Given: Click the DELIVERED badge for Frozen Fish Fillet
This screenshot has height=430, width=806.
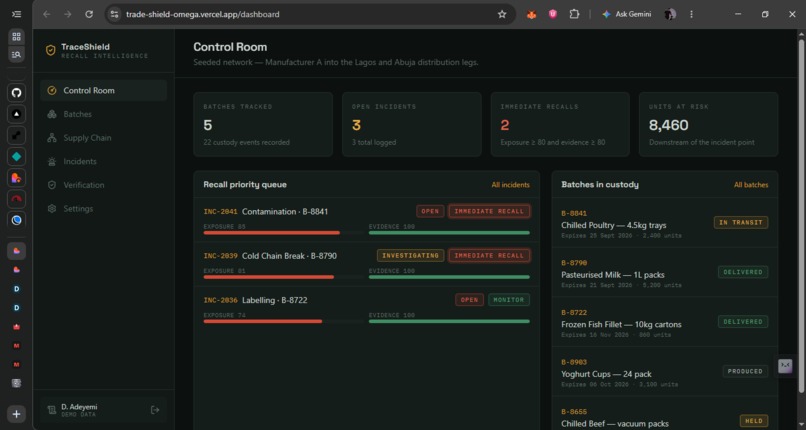Looking at the screenshot, I should tap(743, 322).
